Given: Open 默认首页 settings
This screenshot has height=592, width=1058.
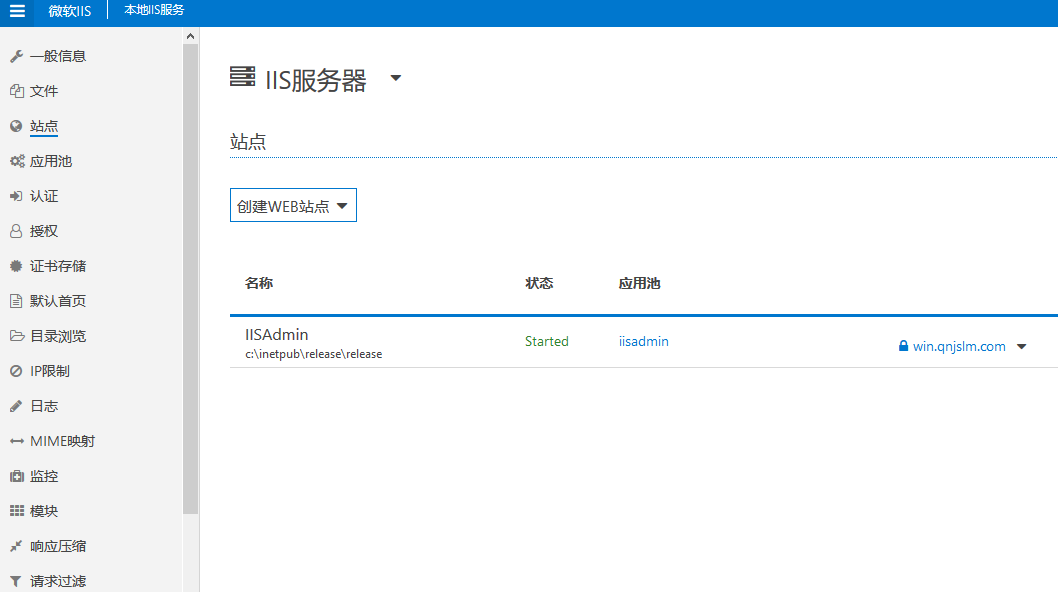Looking at the screenshot, I should coord(58,301).
